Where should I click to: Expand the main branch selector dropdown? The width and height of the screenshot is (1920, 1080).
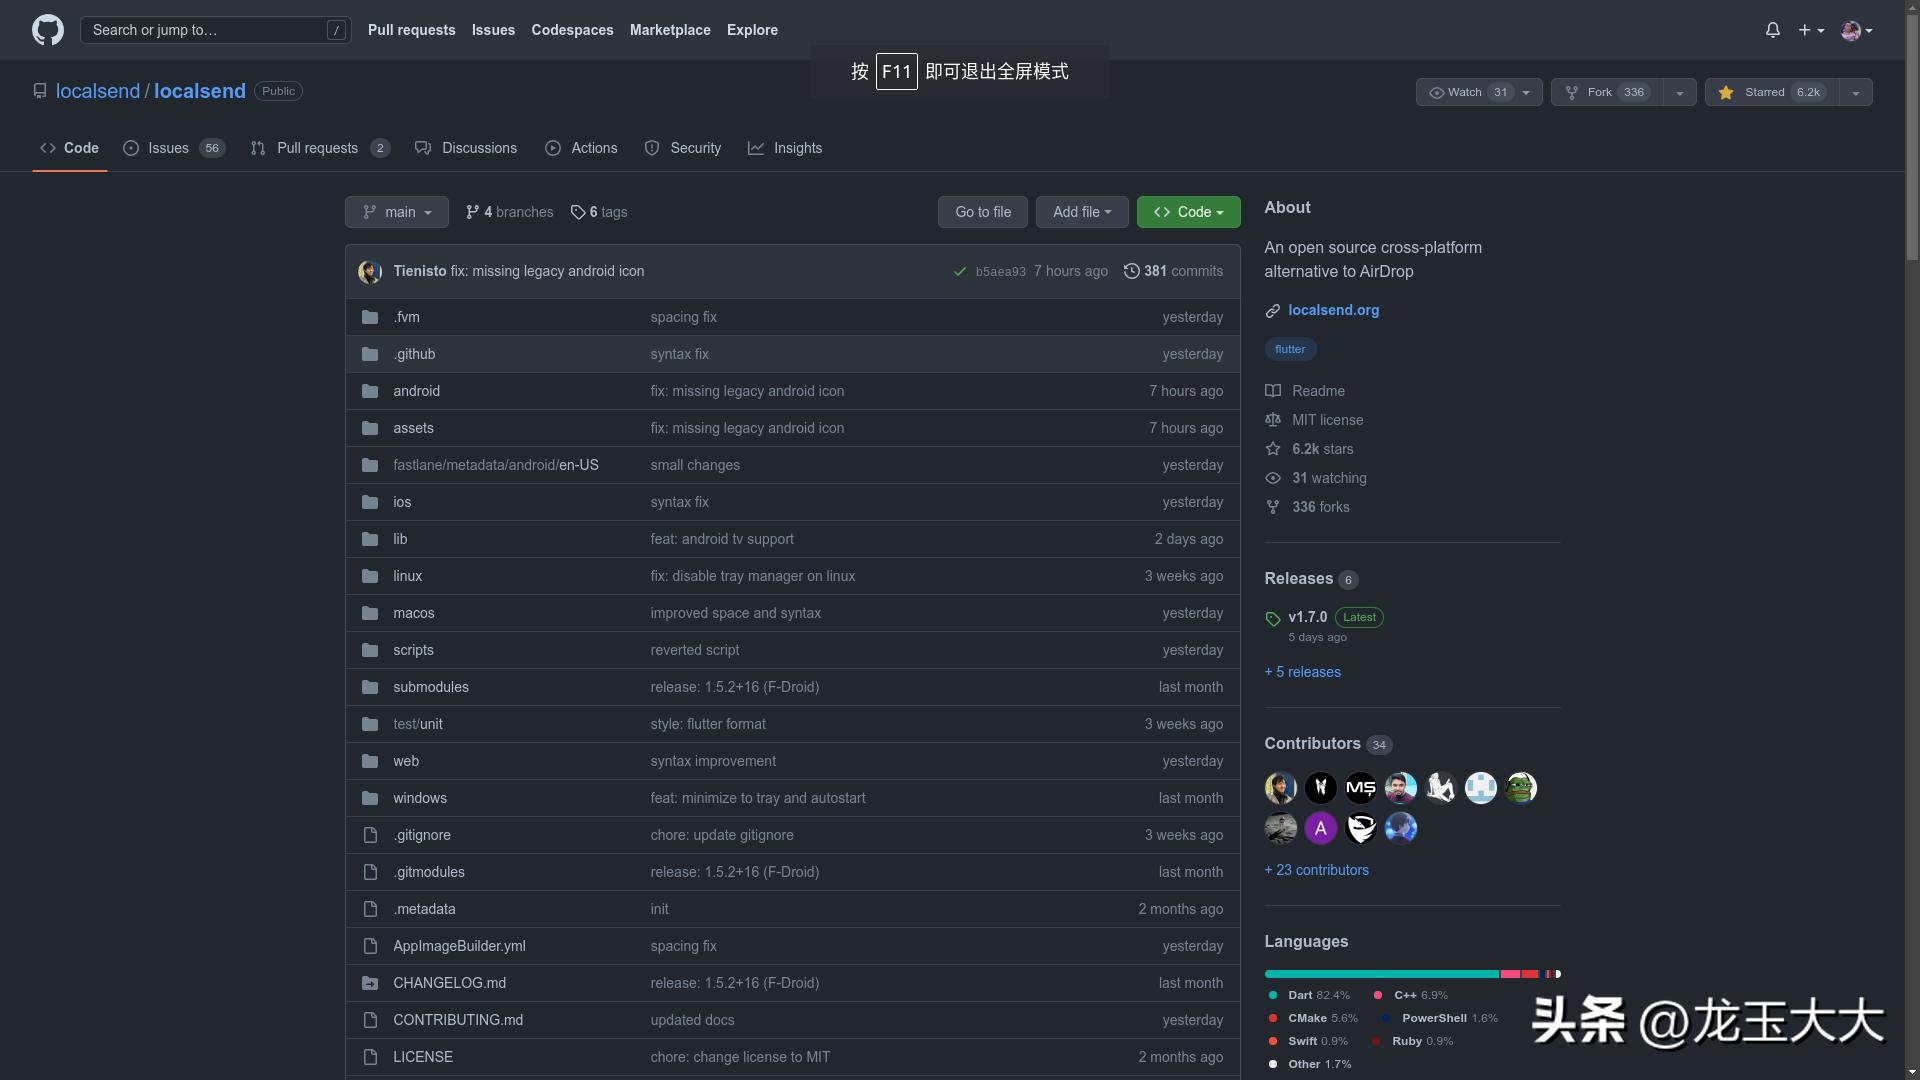(x=396, y=212)
